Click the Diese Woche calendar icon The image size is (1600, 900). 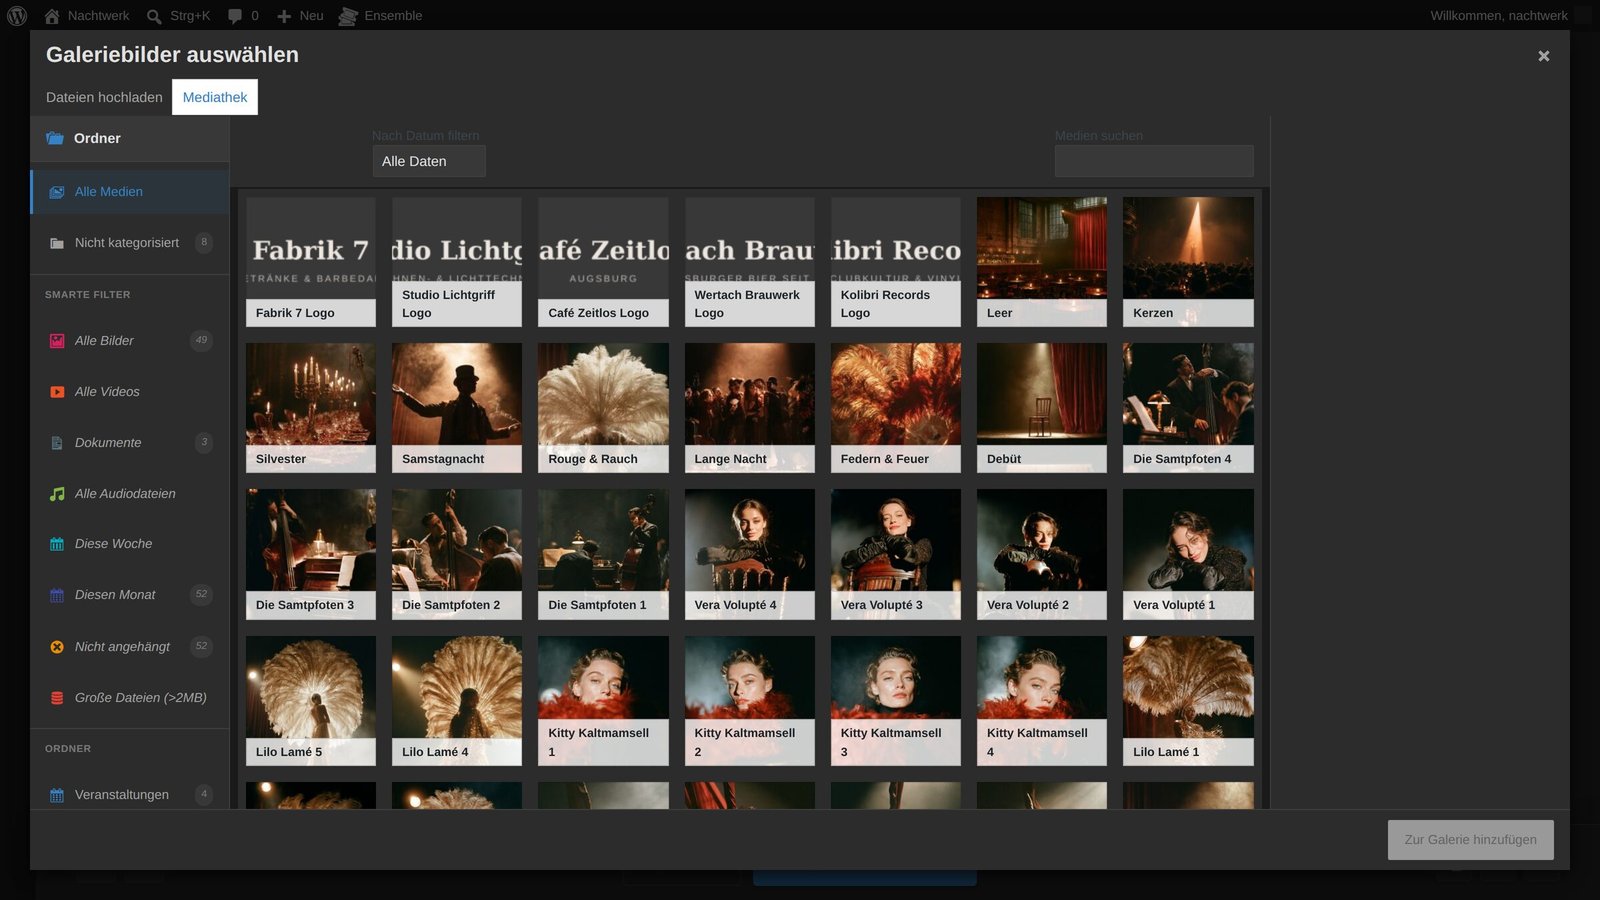tap(57, 544)
